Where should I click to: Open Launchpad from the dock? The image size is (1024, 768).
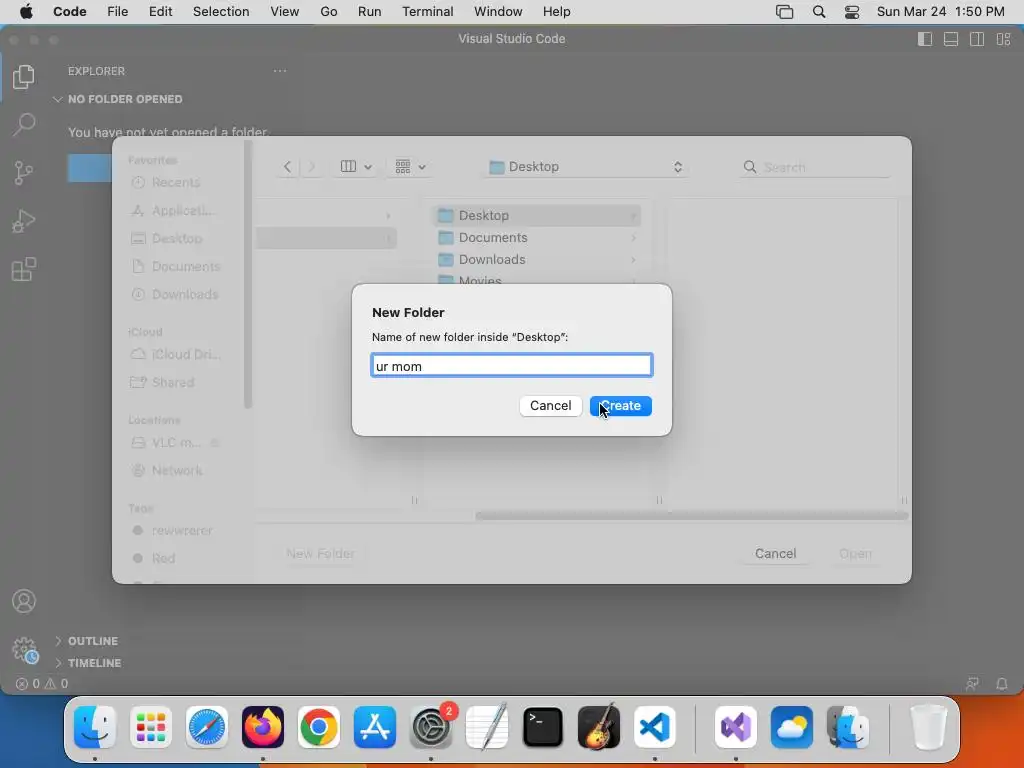151,727
